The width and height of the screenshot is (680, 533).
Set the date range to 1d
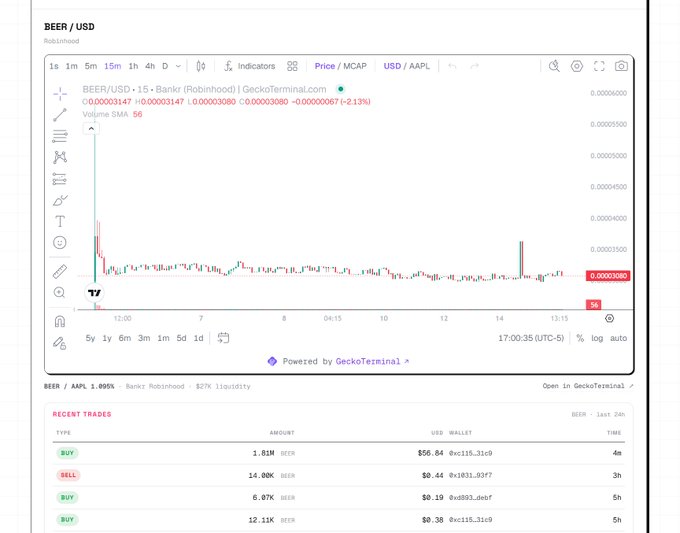click(x=198, y=338)
